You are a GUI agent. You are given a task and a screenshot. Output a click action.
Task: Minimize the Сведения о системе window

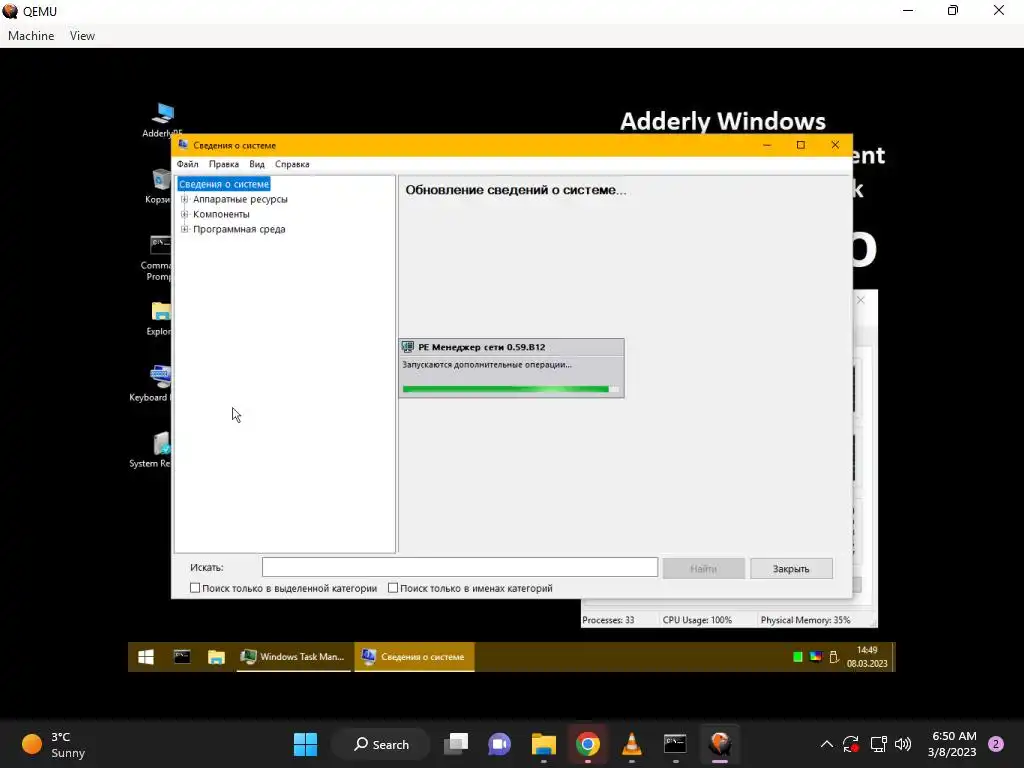click(767, 145)
